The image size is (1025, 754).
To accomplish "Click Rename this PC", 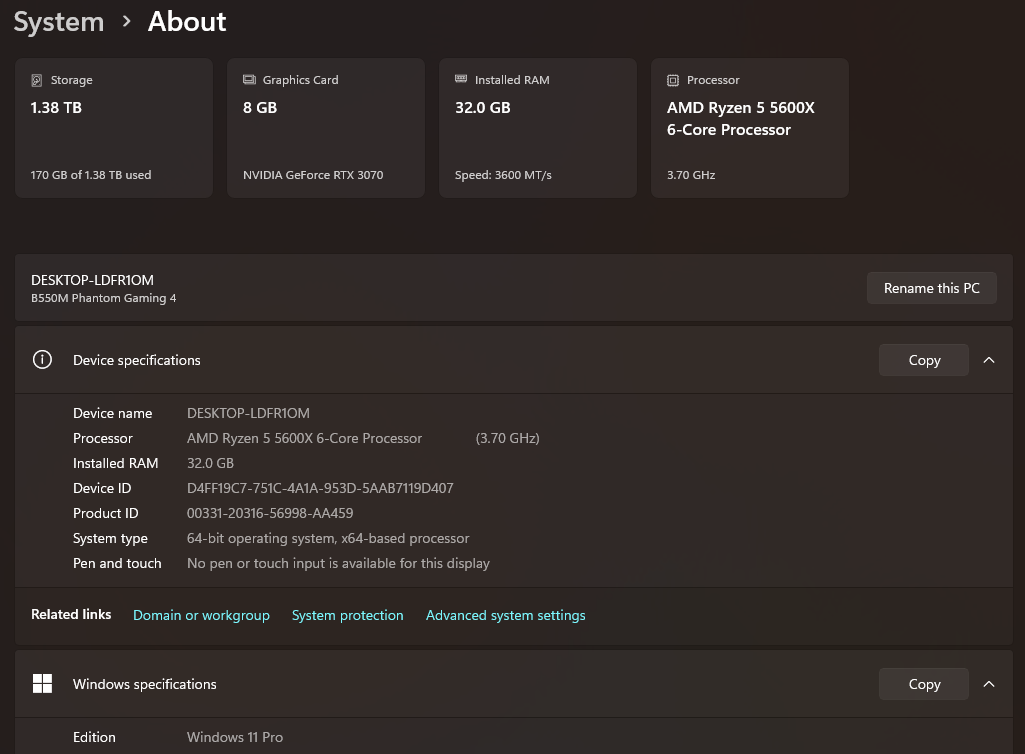I will click(x=931, y=288).
